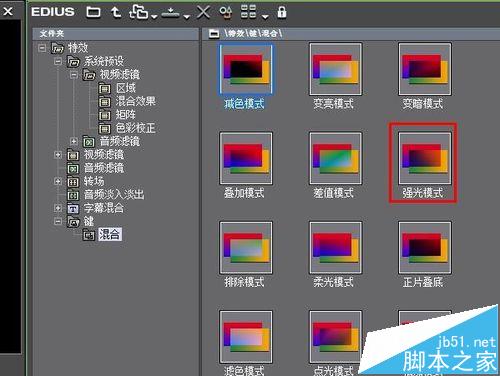Select the 柔光模式 effect thumbnail

(335, 248)
